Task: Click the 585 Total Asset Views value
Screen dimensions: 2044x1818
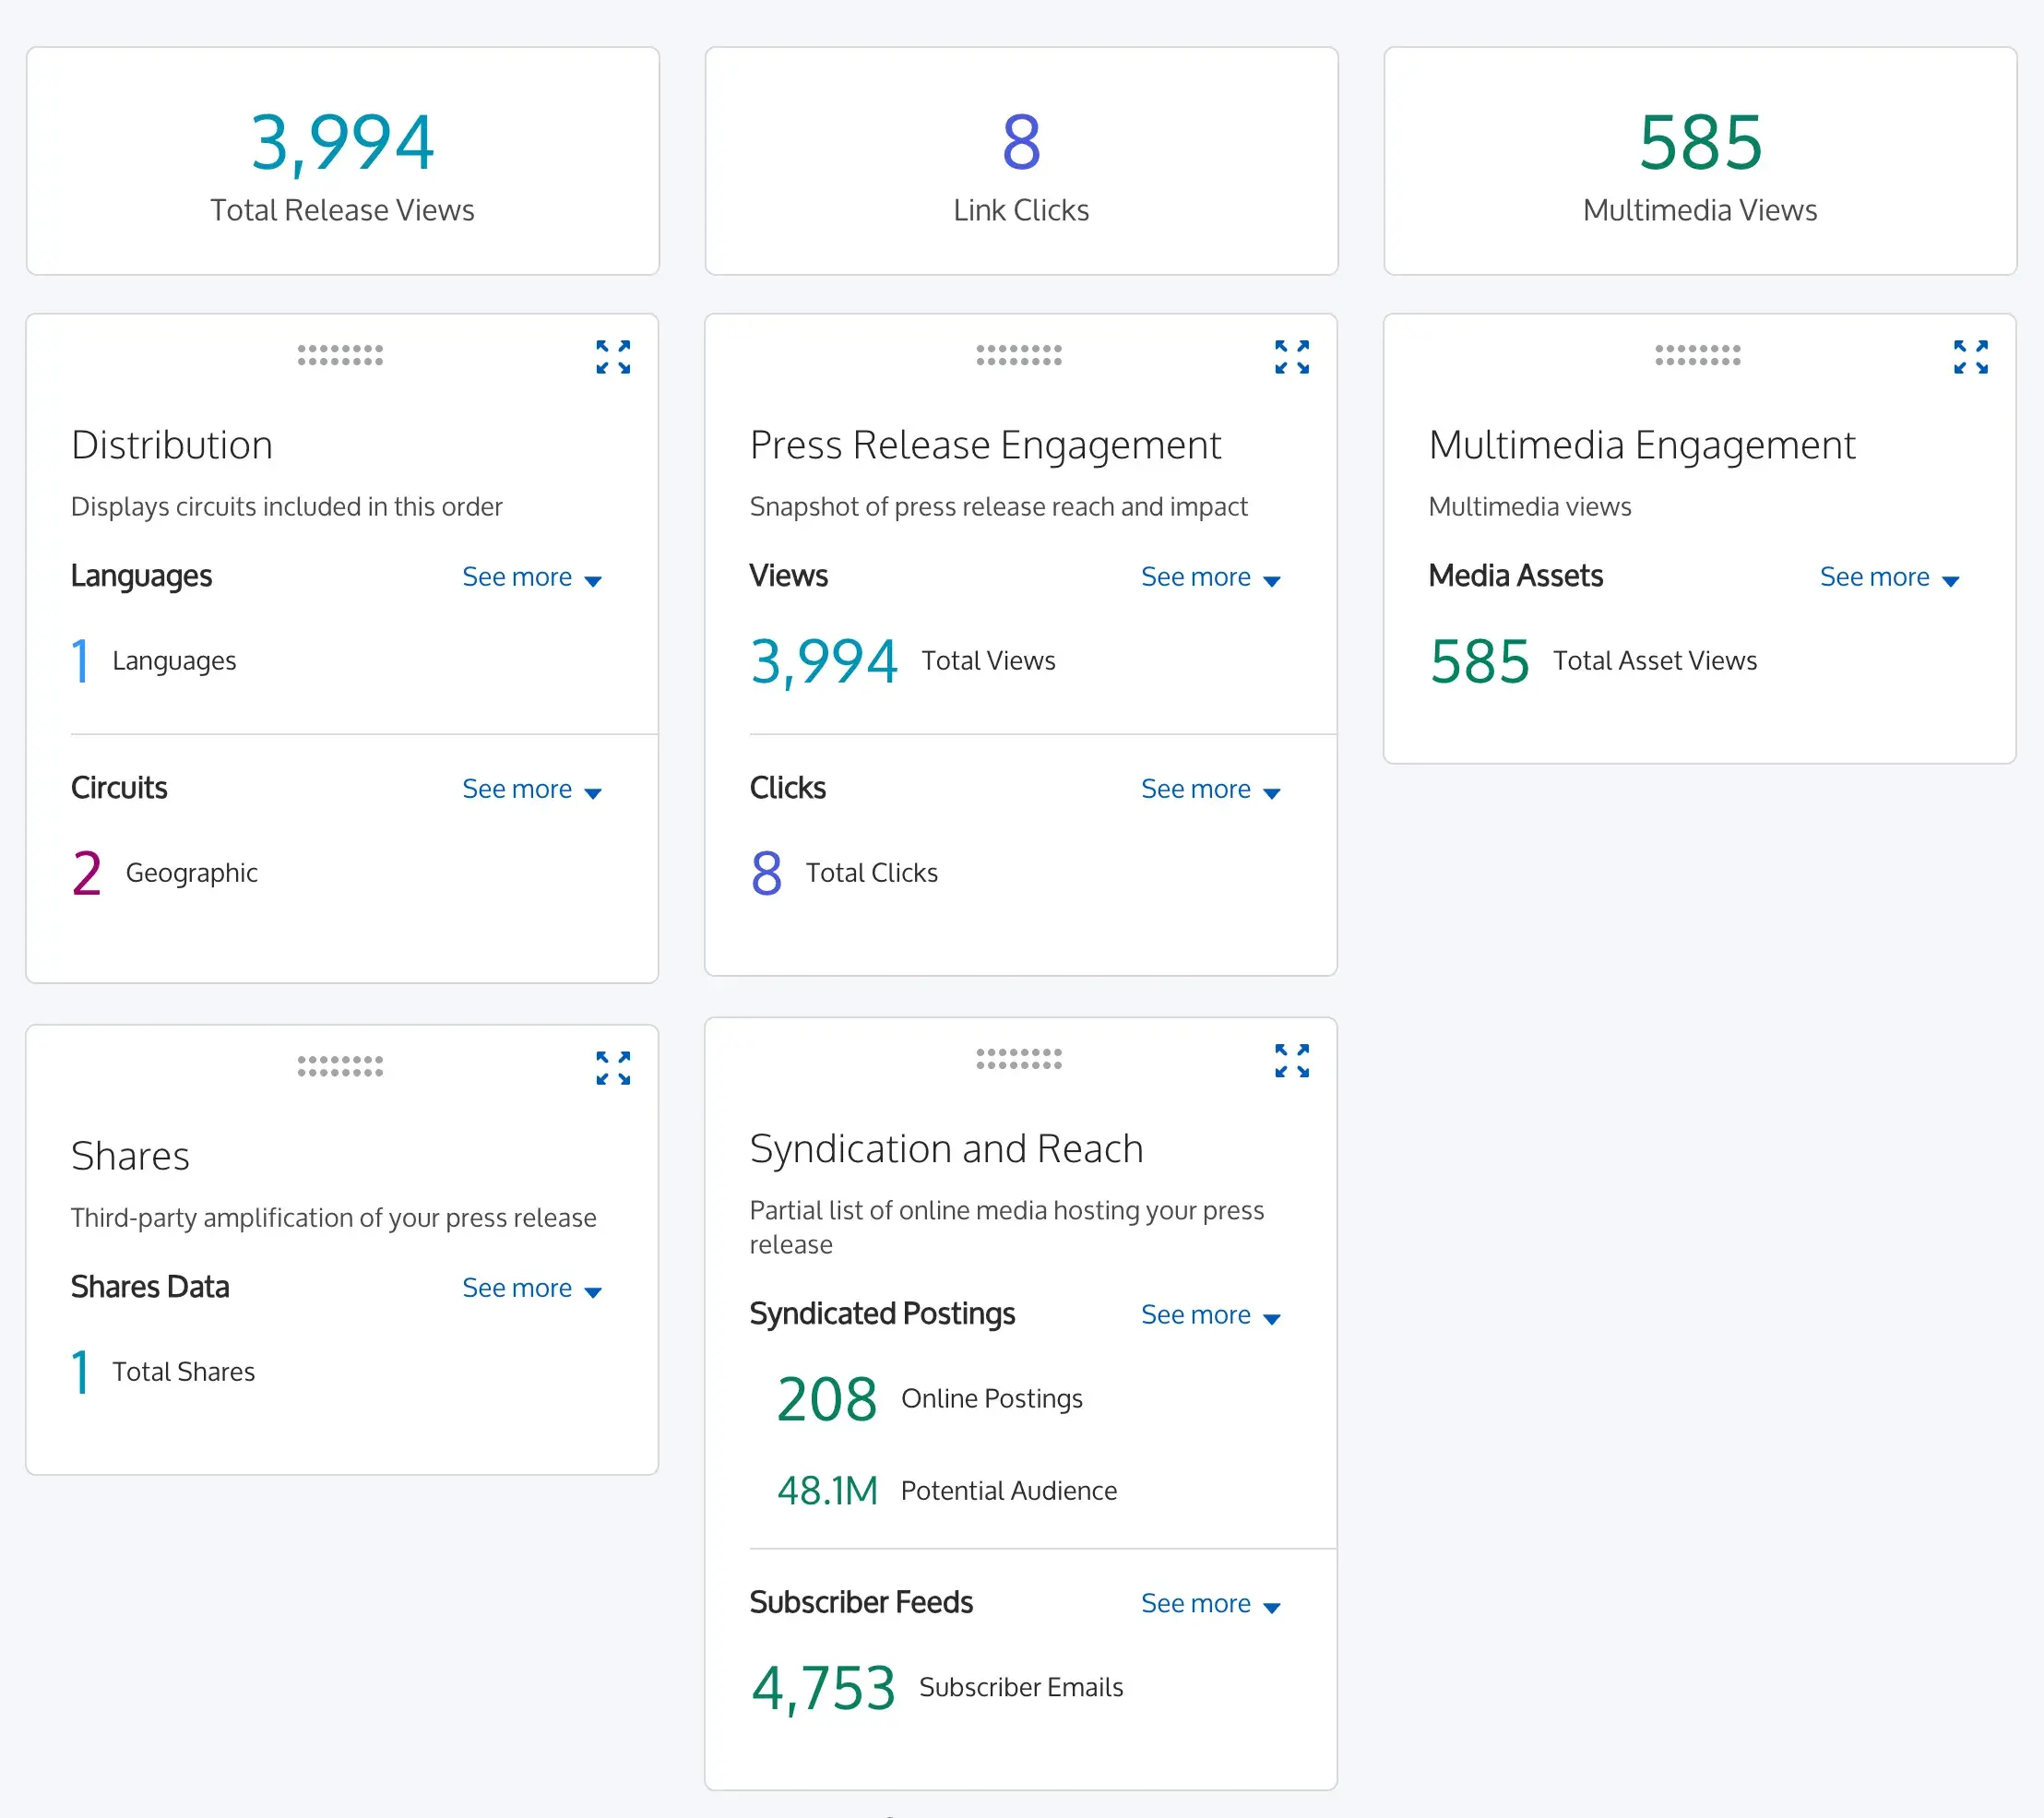Action: tap(1479, 661)
